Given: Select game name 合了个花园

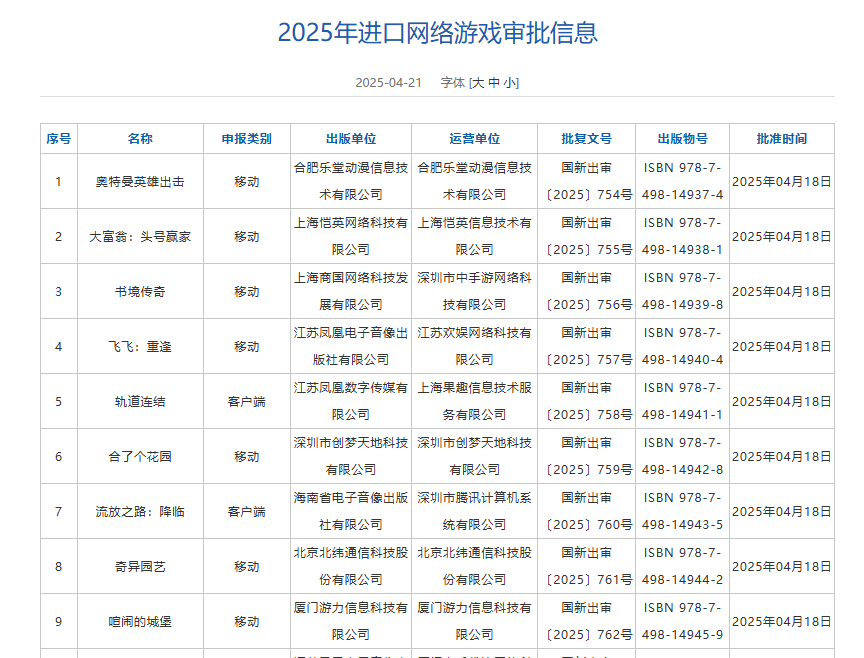Looking at the screenshot, I should click(140, 457).
